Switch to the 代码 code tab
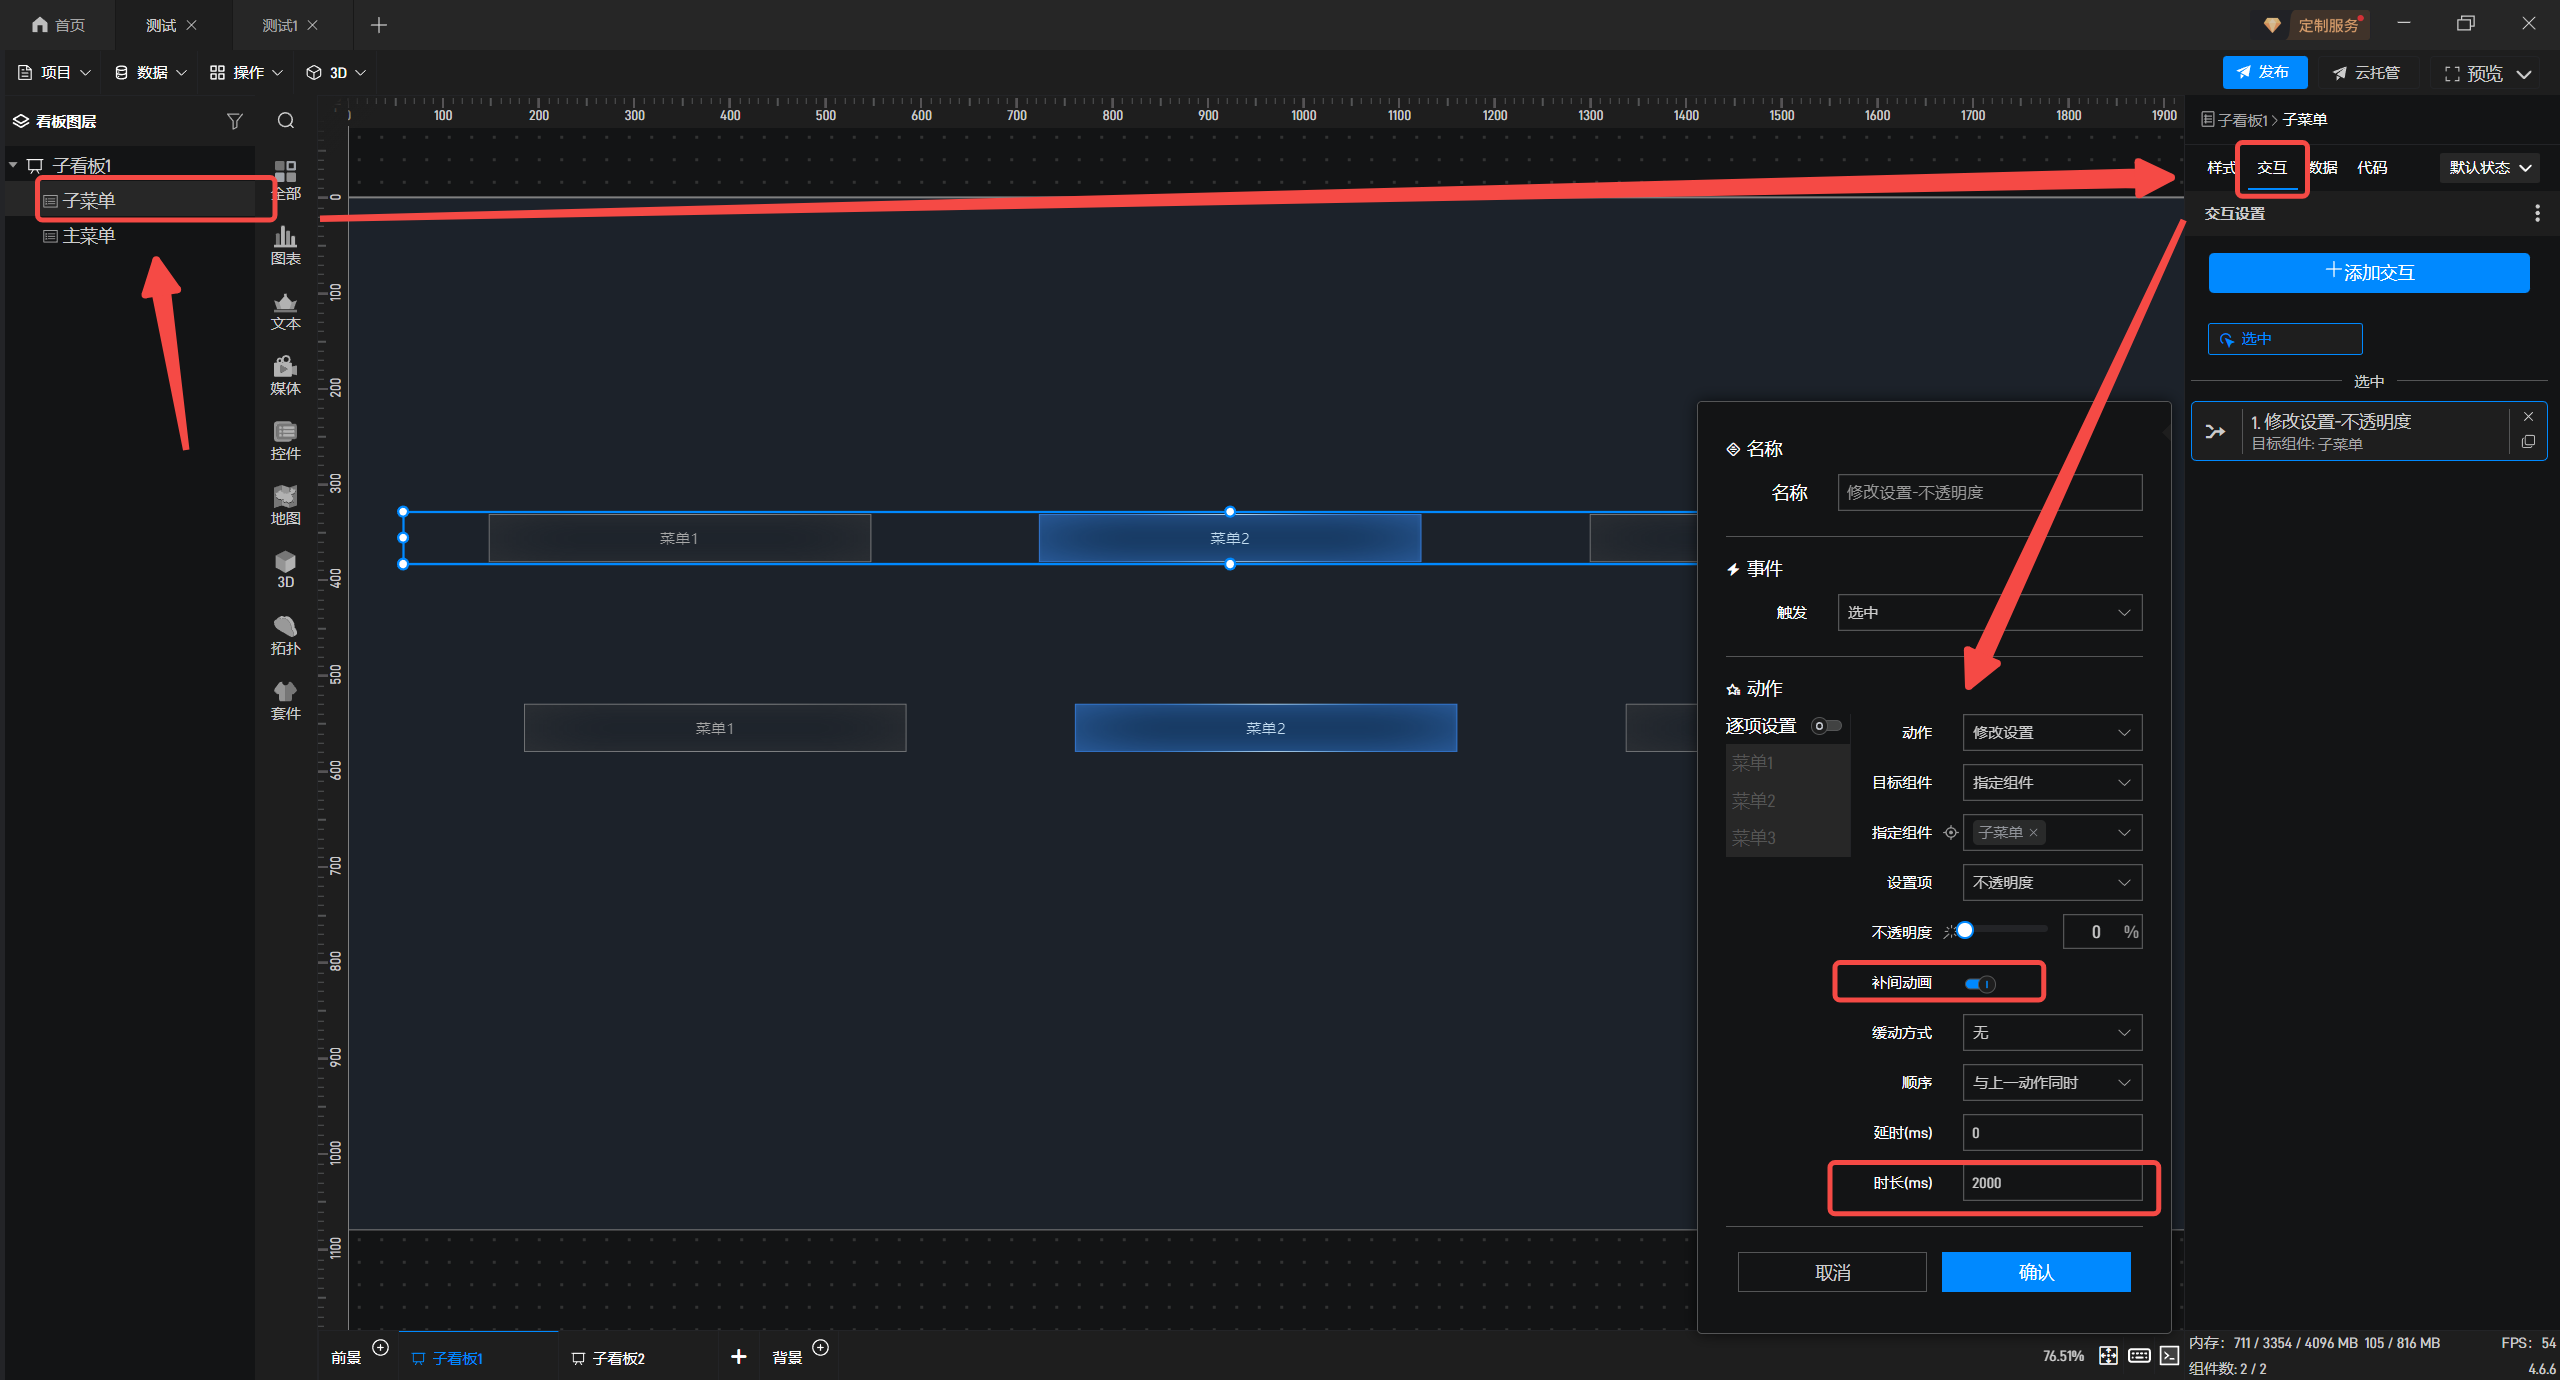 (x=2372, y=168)
